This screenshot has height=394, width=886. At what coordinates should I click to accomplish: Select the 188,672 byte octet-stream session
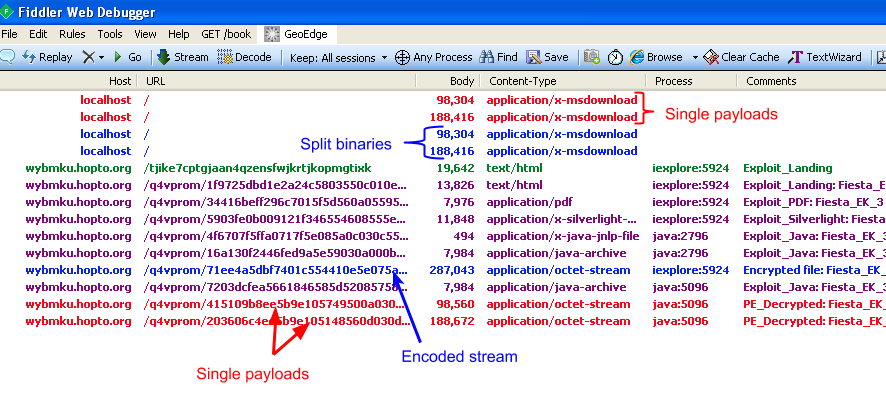click(443, 321)
